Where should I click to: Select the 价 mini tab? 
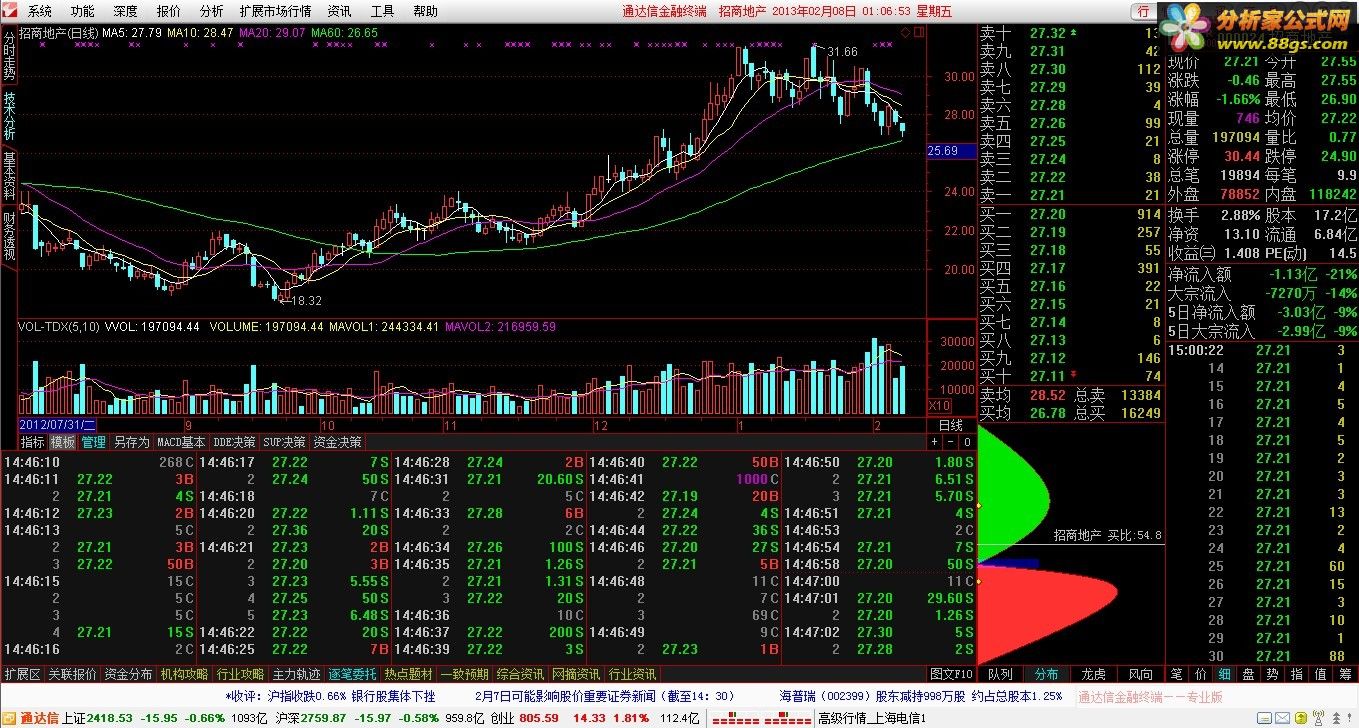(x=1201, y=674)
